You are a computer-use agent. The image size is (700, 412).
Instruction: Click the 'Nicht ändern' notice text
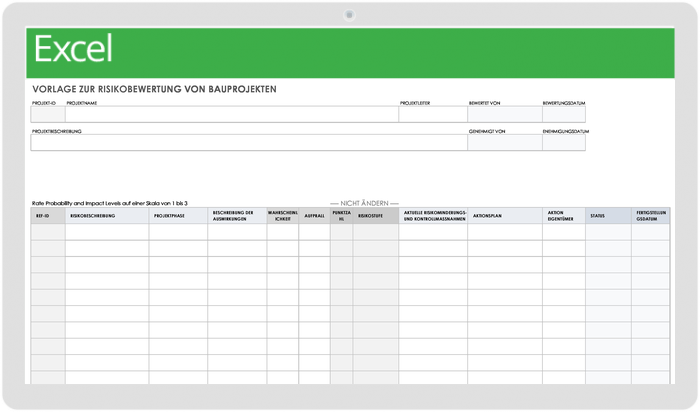(x=364, y=203)
